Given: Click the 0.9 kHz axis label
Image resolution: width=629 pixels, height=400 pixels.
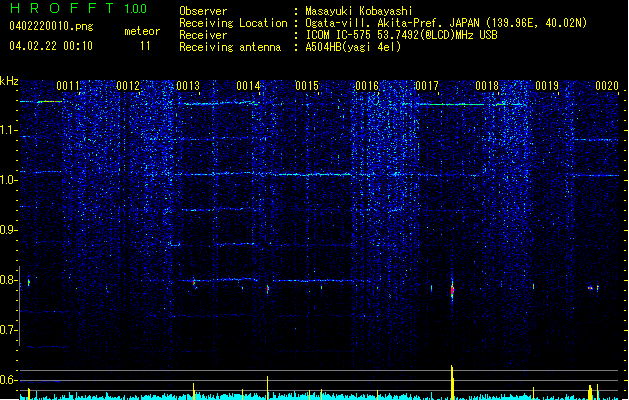Looking at the screenshot, I should click(x=8, y=230).
